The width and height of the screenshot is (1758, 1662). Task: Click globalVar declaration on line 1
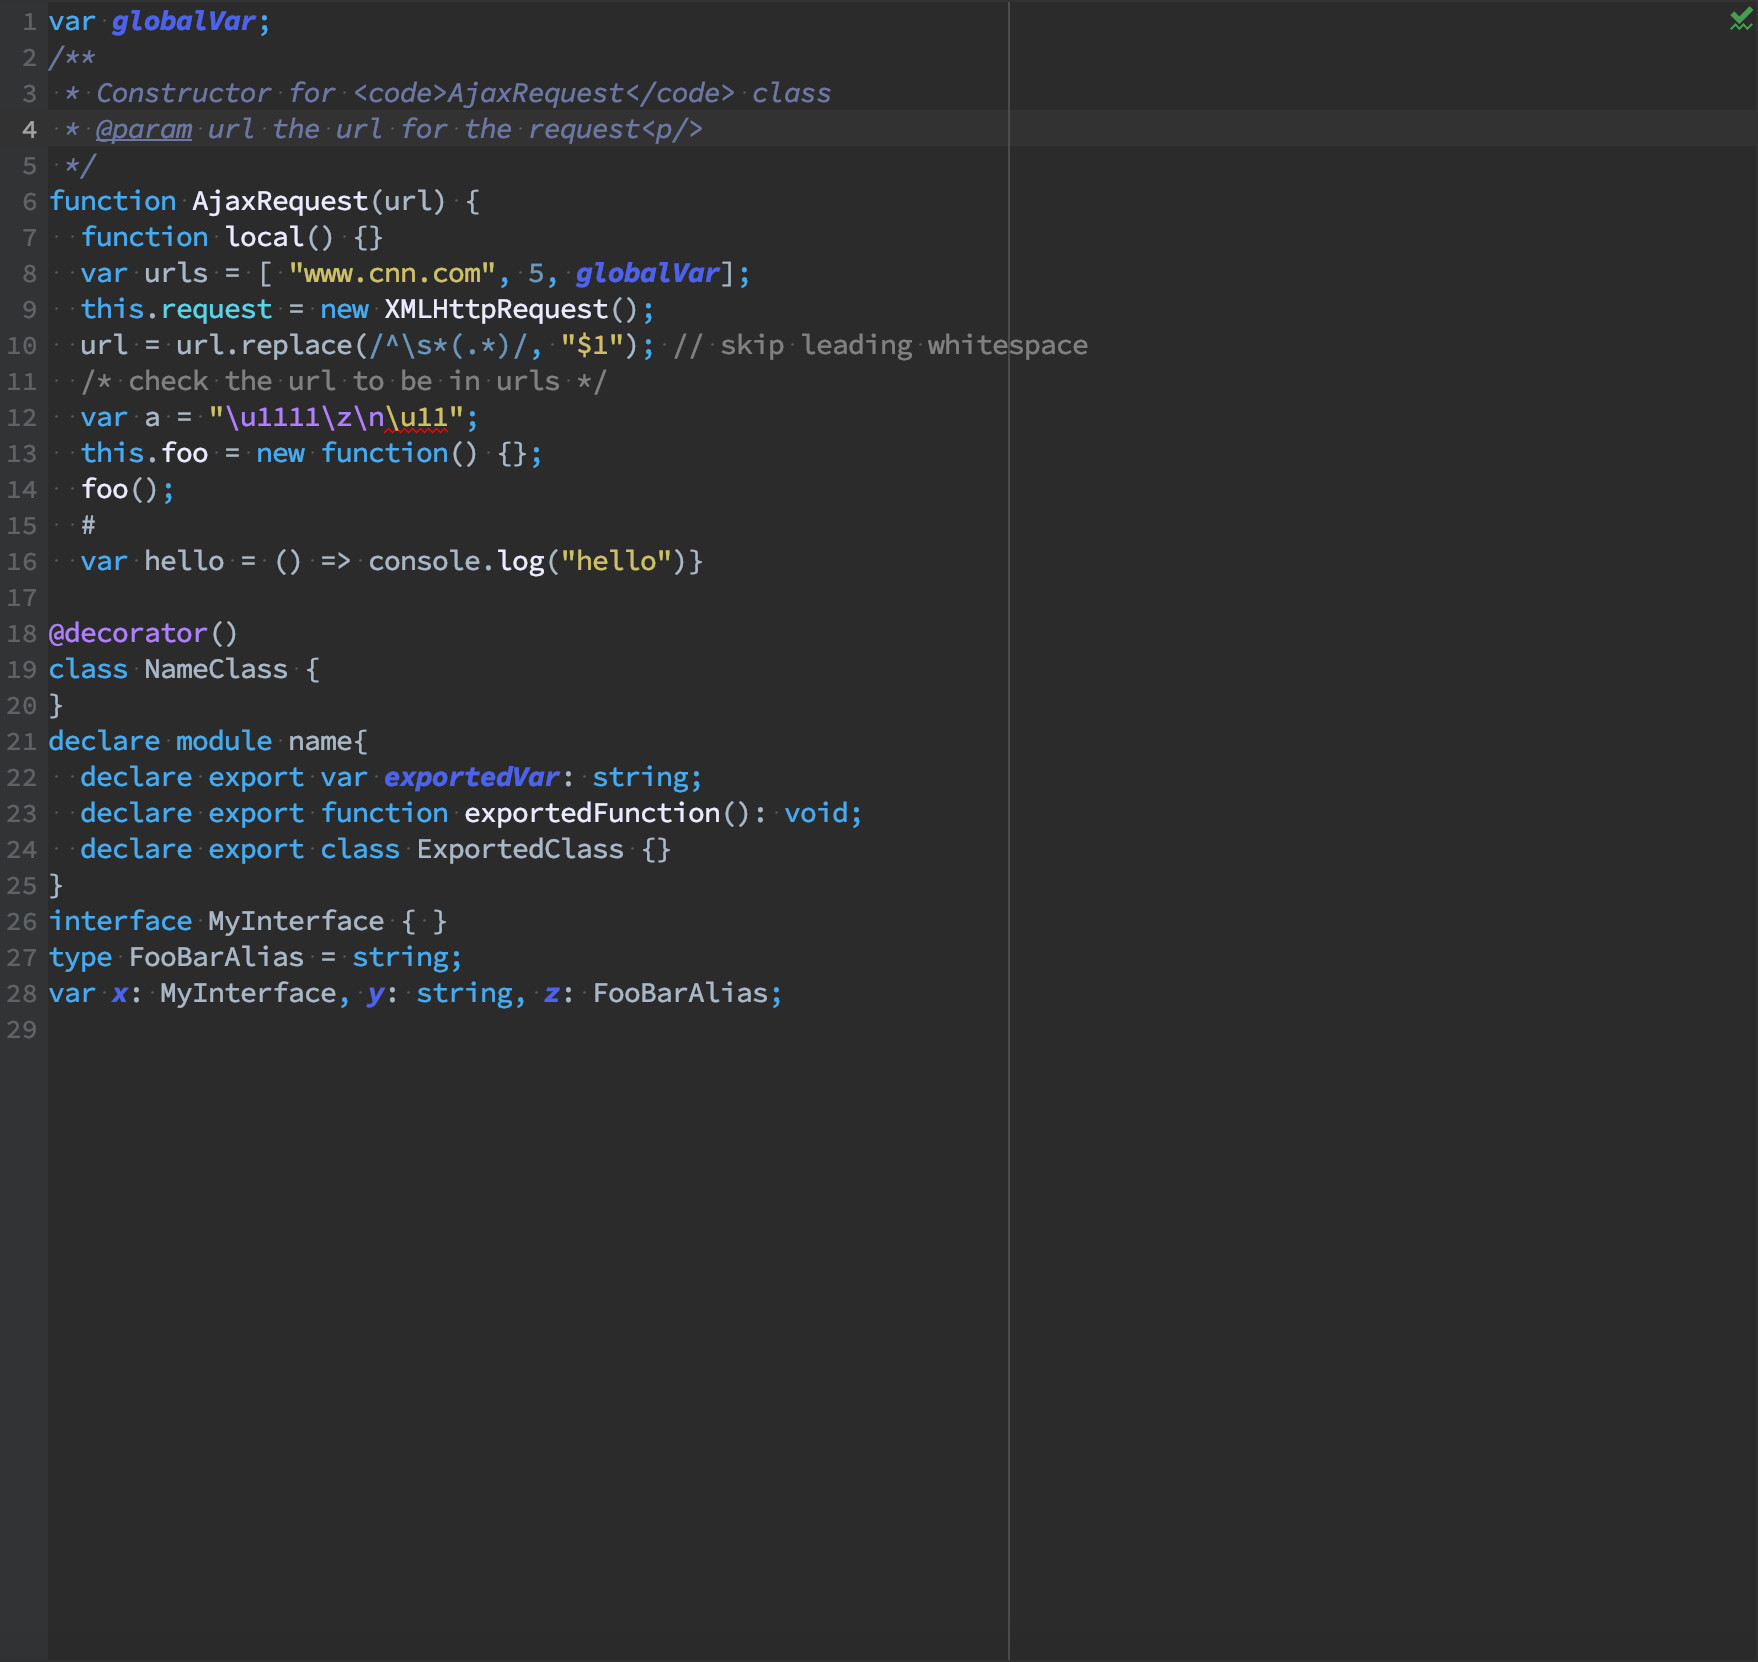coord(184,21)
